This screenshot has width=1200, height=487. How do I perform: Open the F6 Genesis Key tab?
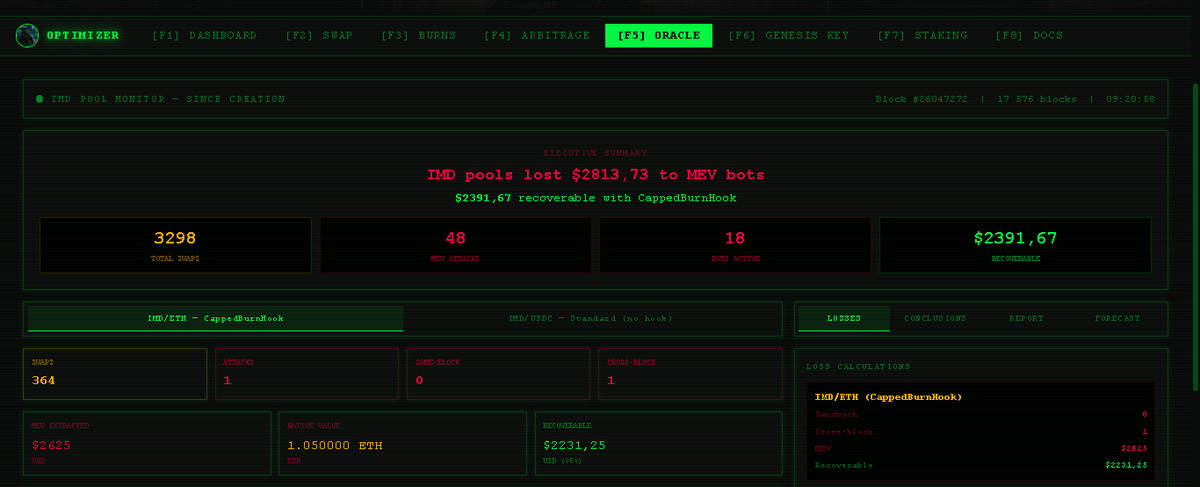click(788, 36)
